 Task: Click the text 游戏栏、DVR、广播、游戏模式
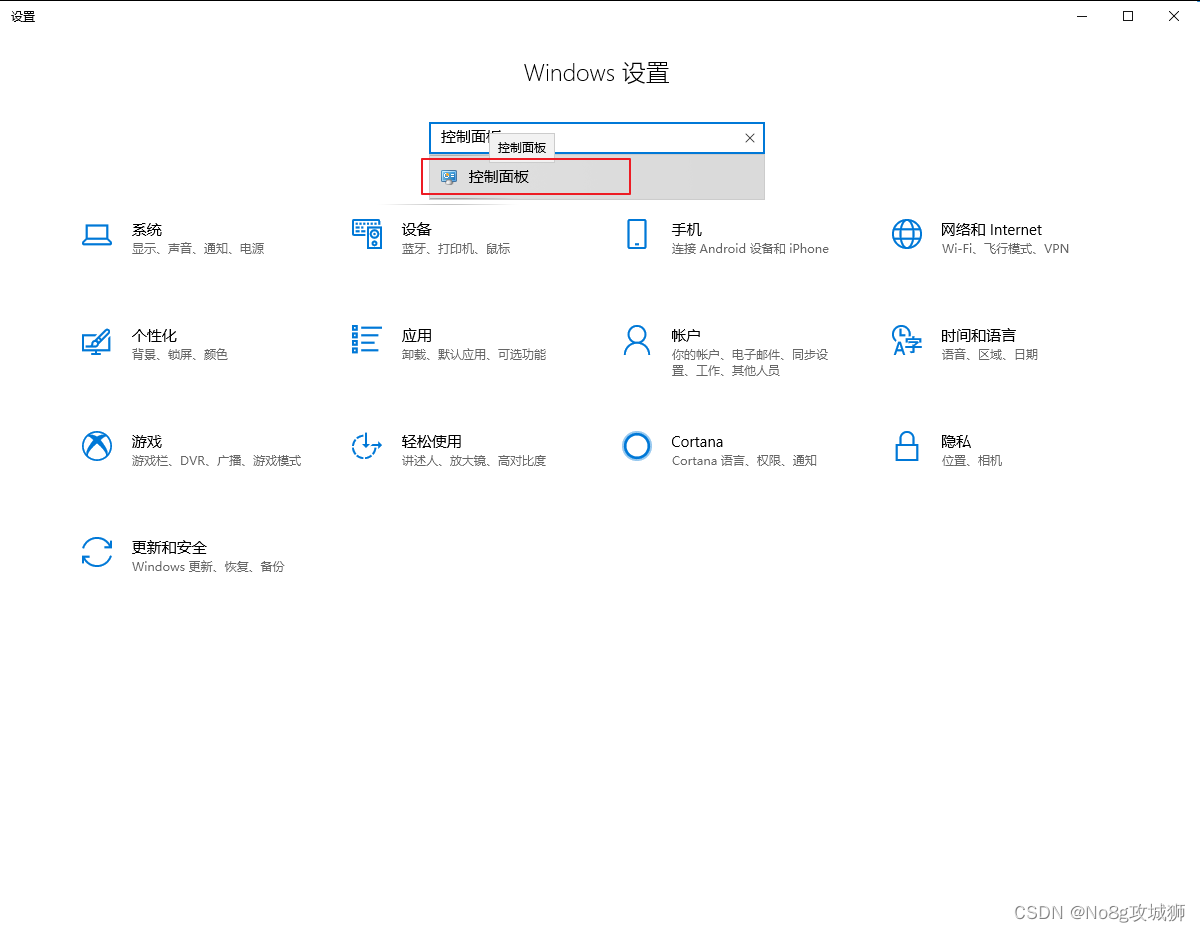click(x=216, y=461)
